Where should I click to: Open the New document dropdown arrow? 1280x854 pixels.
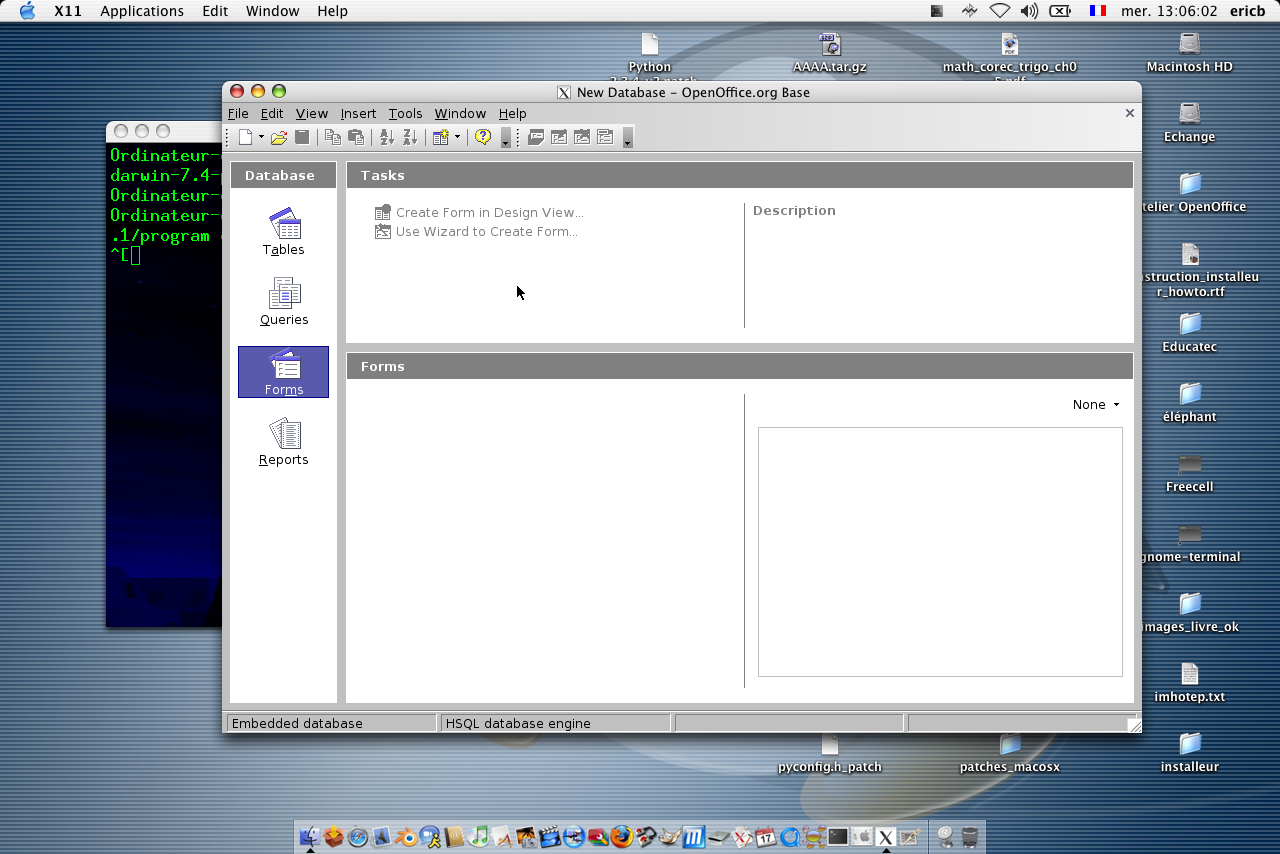coord(261,137)
